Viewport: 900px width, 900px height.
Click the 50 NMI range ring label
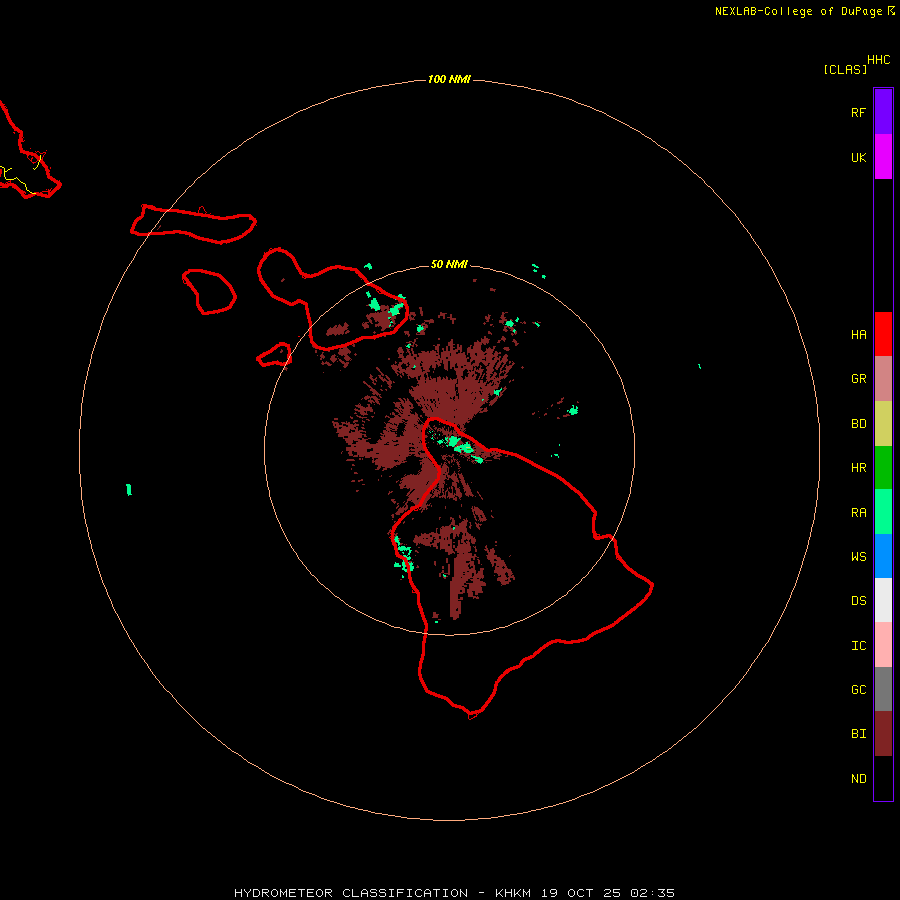pyautogui.click(x=449, y=264)
